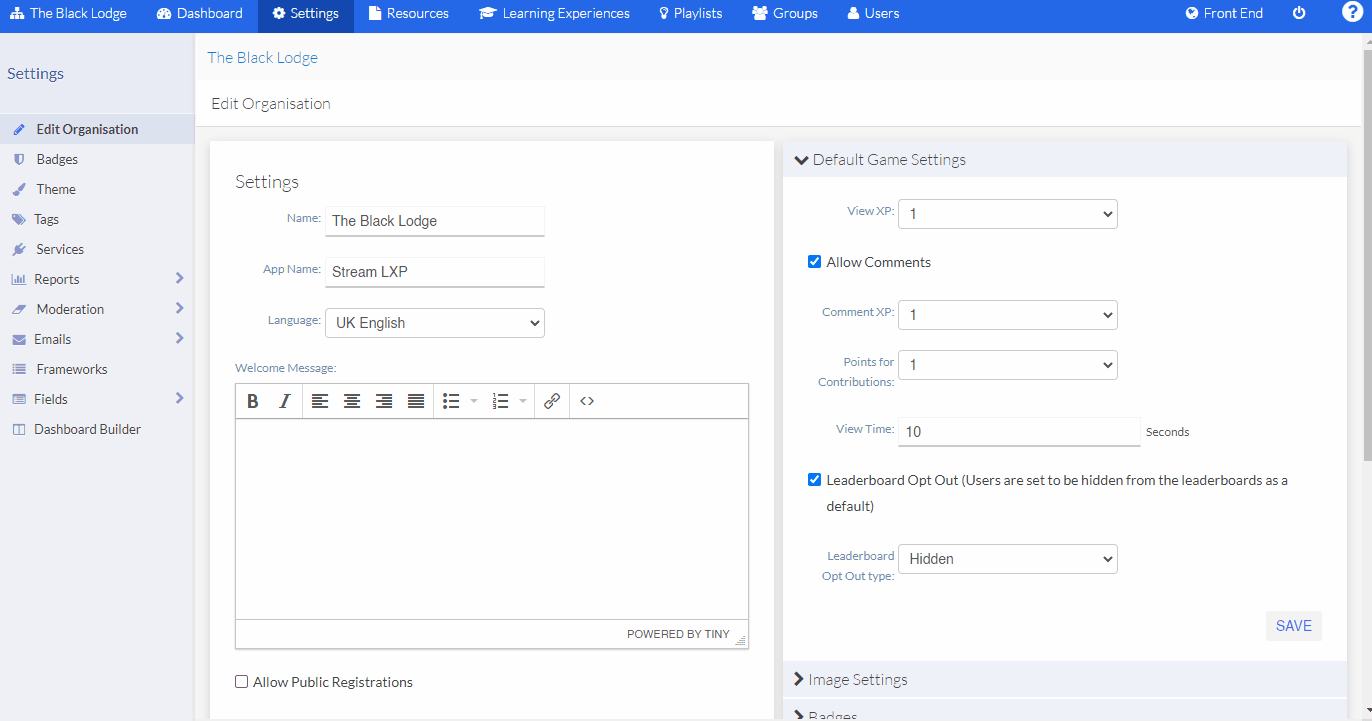Open the Language dropdown
Screen dimensions: 1372x721
[x=434, y=322]
